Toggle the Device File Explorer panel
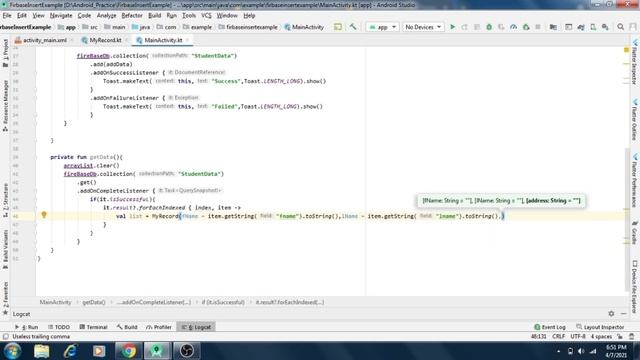The image size is (640, 360). tap(635, 287)
